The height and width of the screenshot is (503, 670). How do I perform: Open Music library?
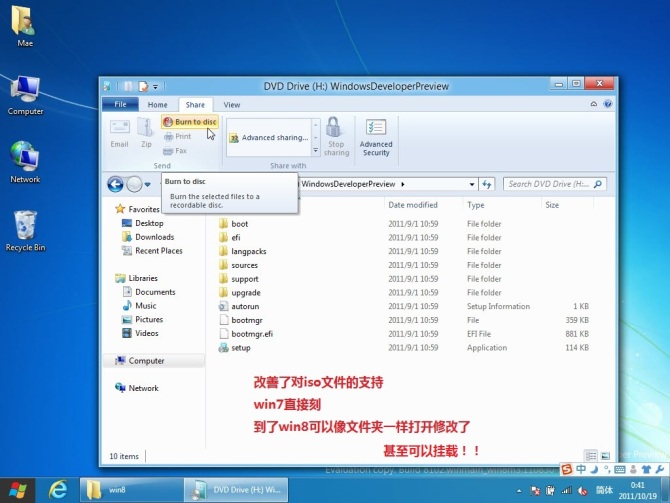(x=139, y=306)
